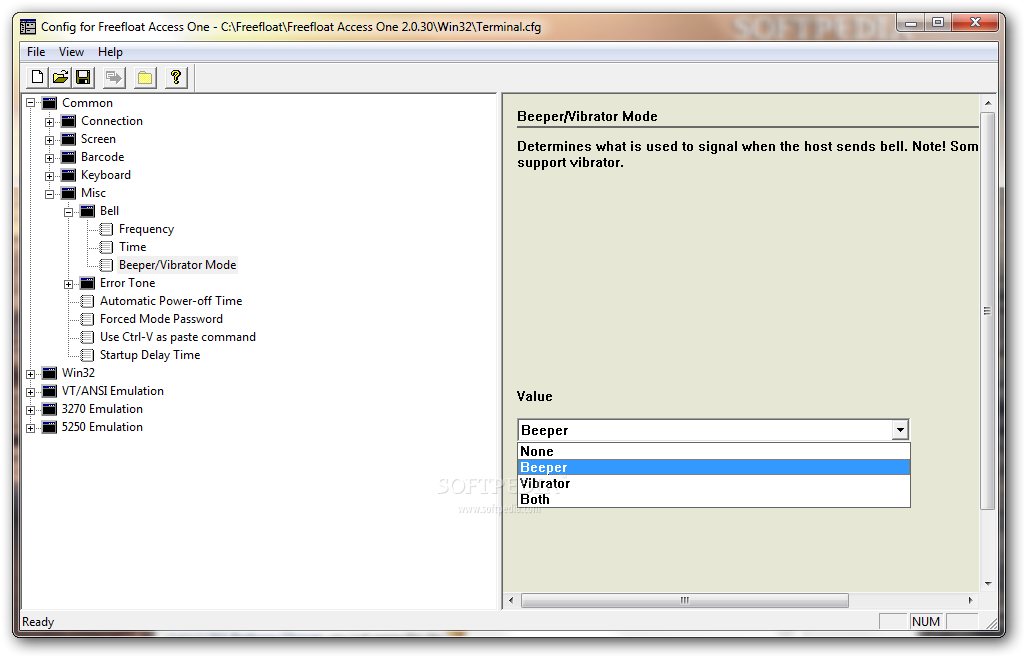Click the Save floppy disk icon
The image size is (1026, 658).
[x=83, y=78]
